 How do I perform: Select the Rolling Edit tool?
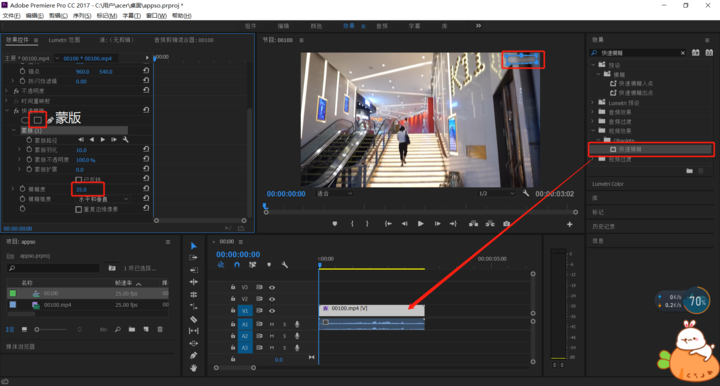coord(193,282)
